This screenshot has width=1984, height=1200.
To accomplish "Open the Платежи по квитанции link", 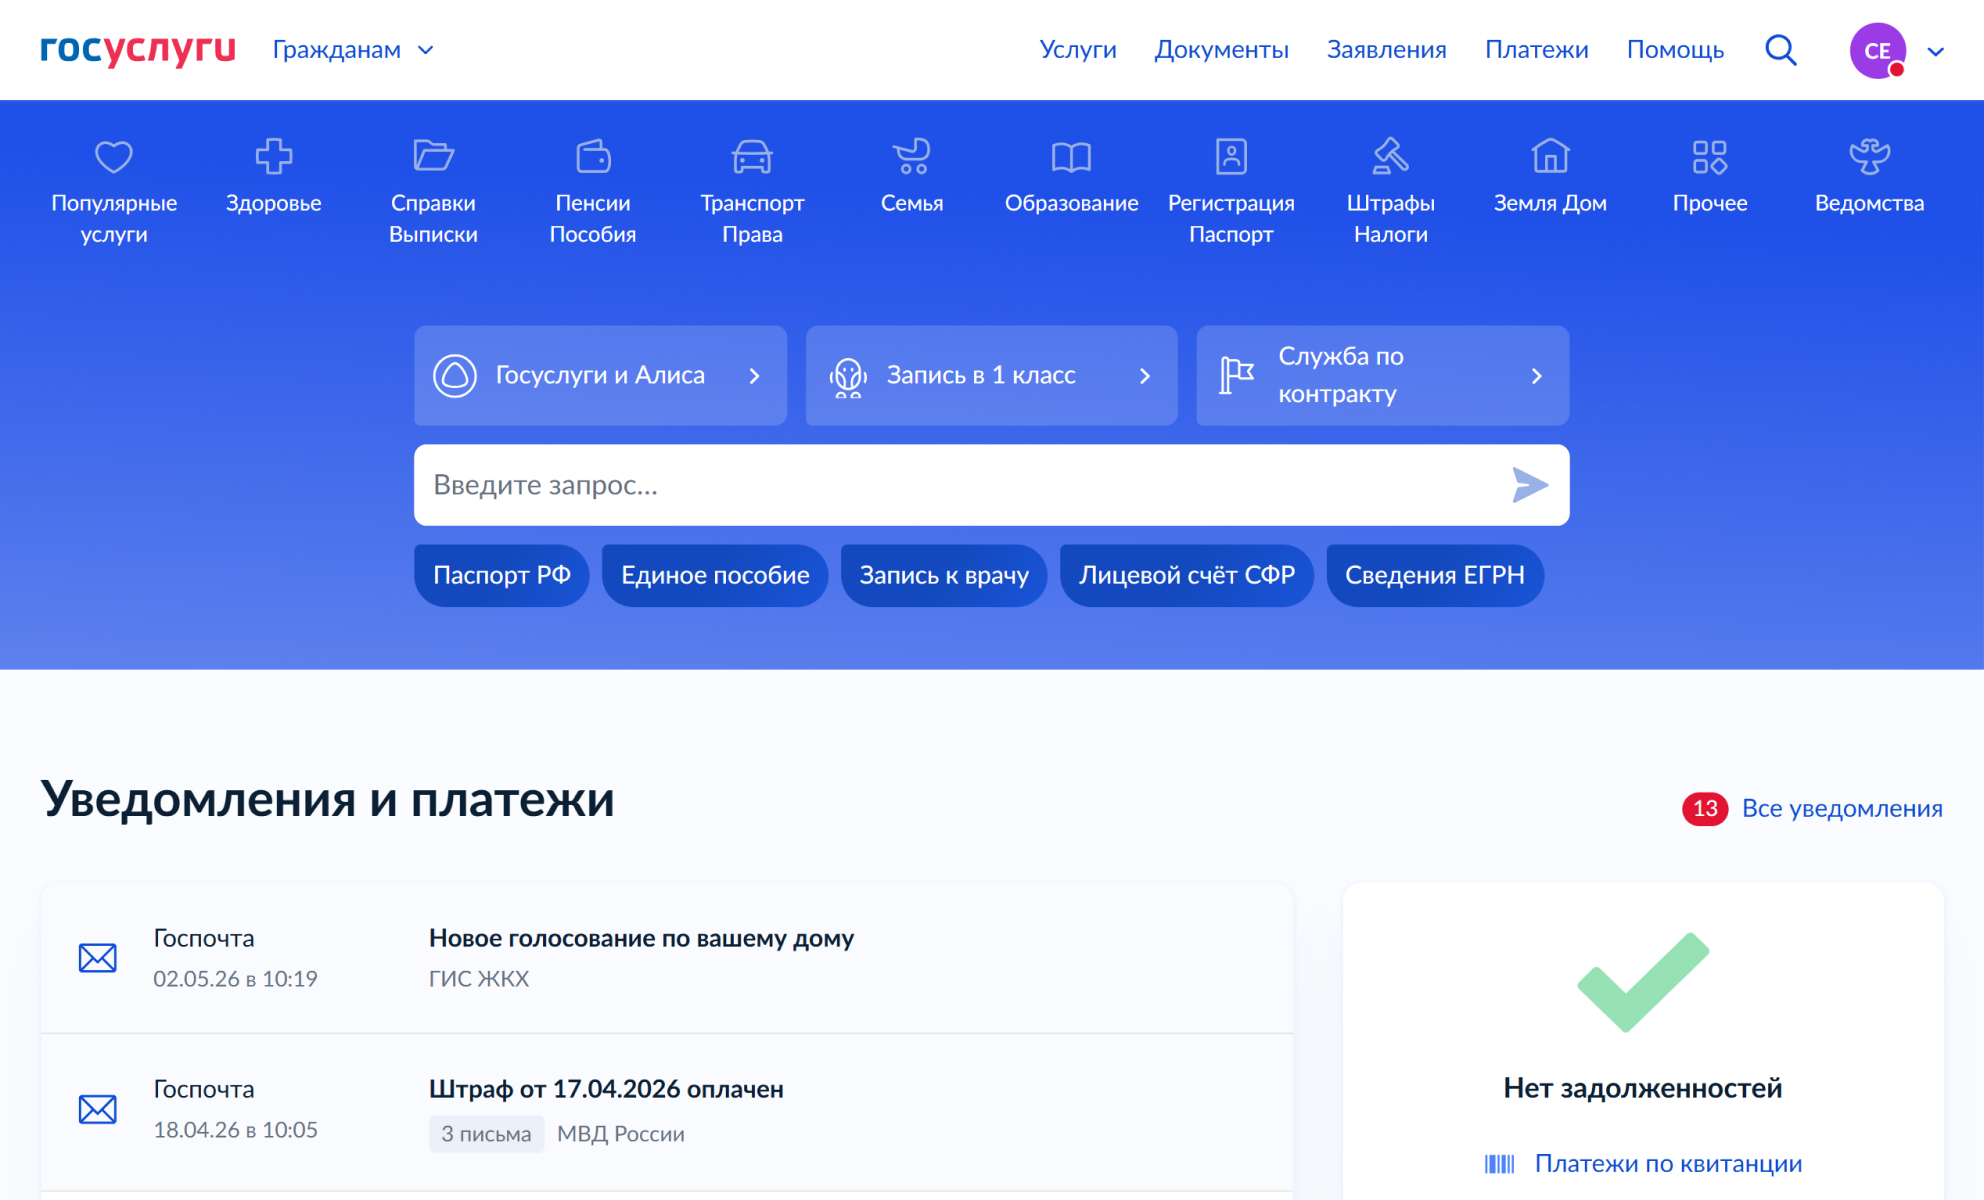I will (x=1668, y=1164).
